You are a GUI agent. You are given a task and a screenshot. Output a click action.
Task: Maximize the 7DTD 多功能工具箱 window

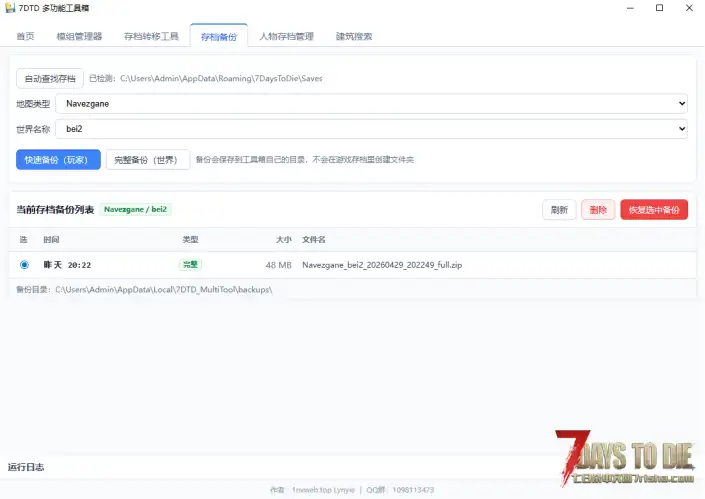[660, 8]
